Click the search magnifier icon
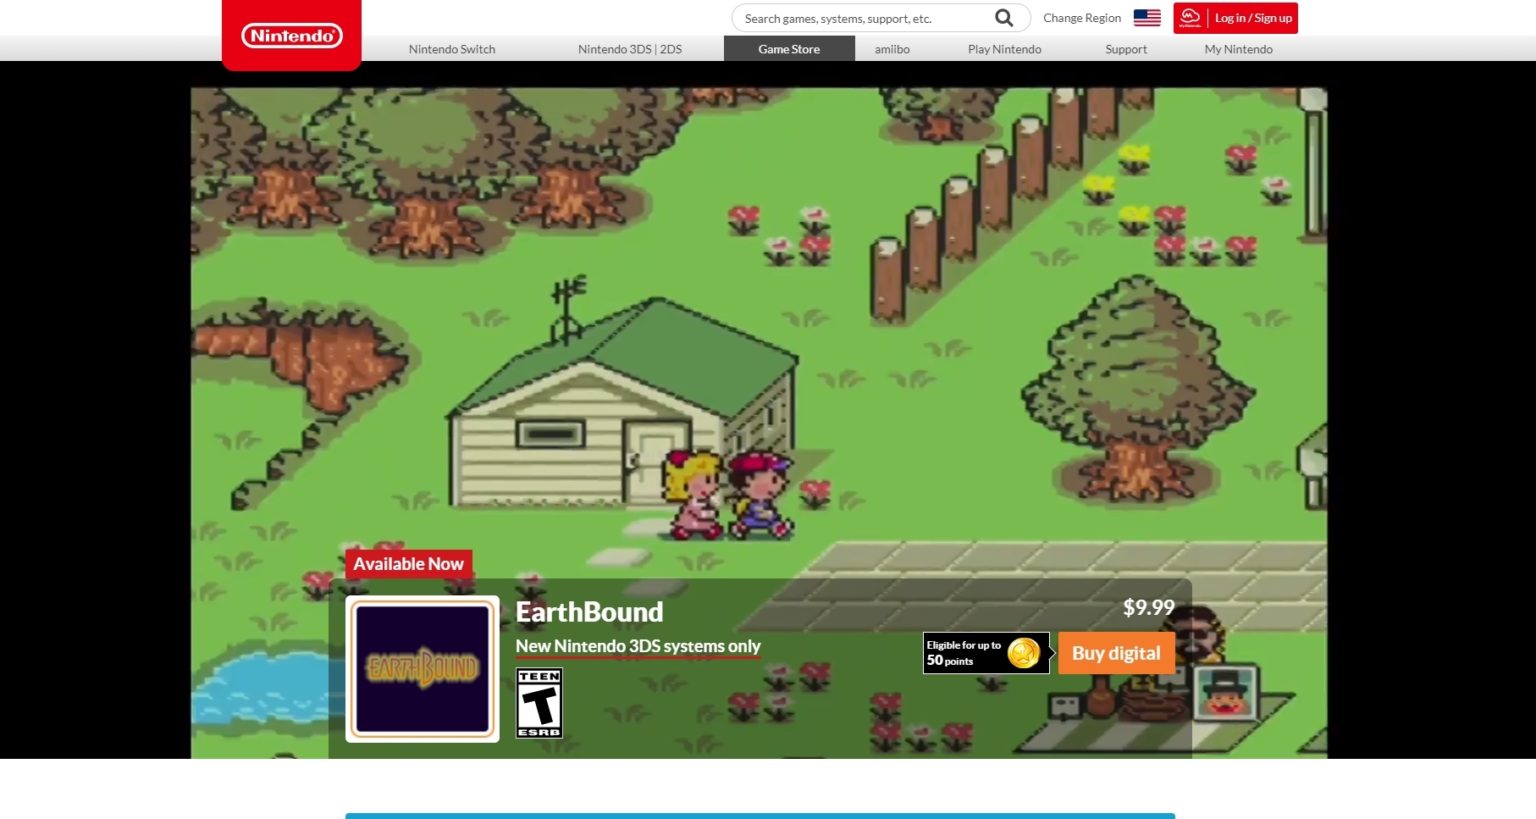Screen dimensions: 1536x819 coord(1004,18)
